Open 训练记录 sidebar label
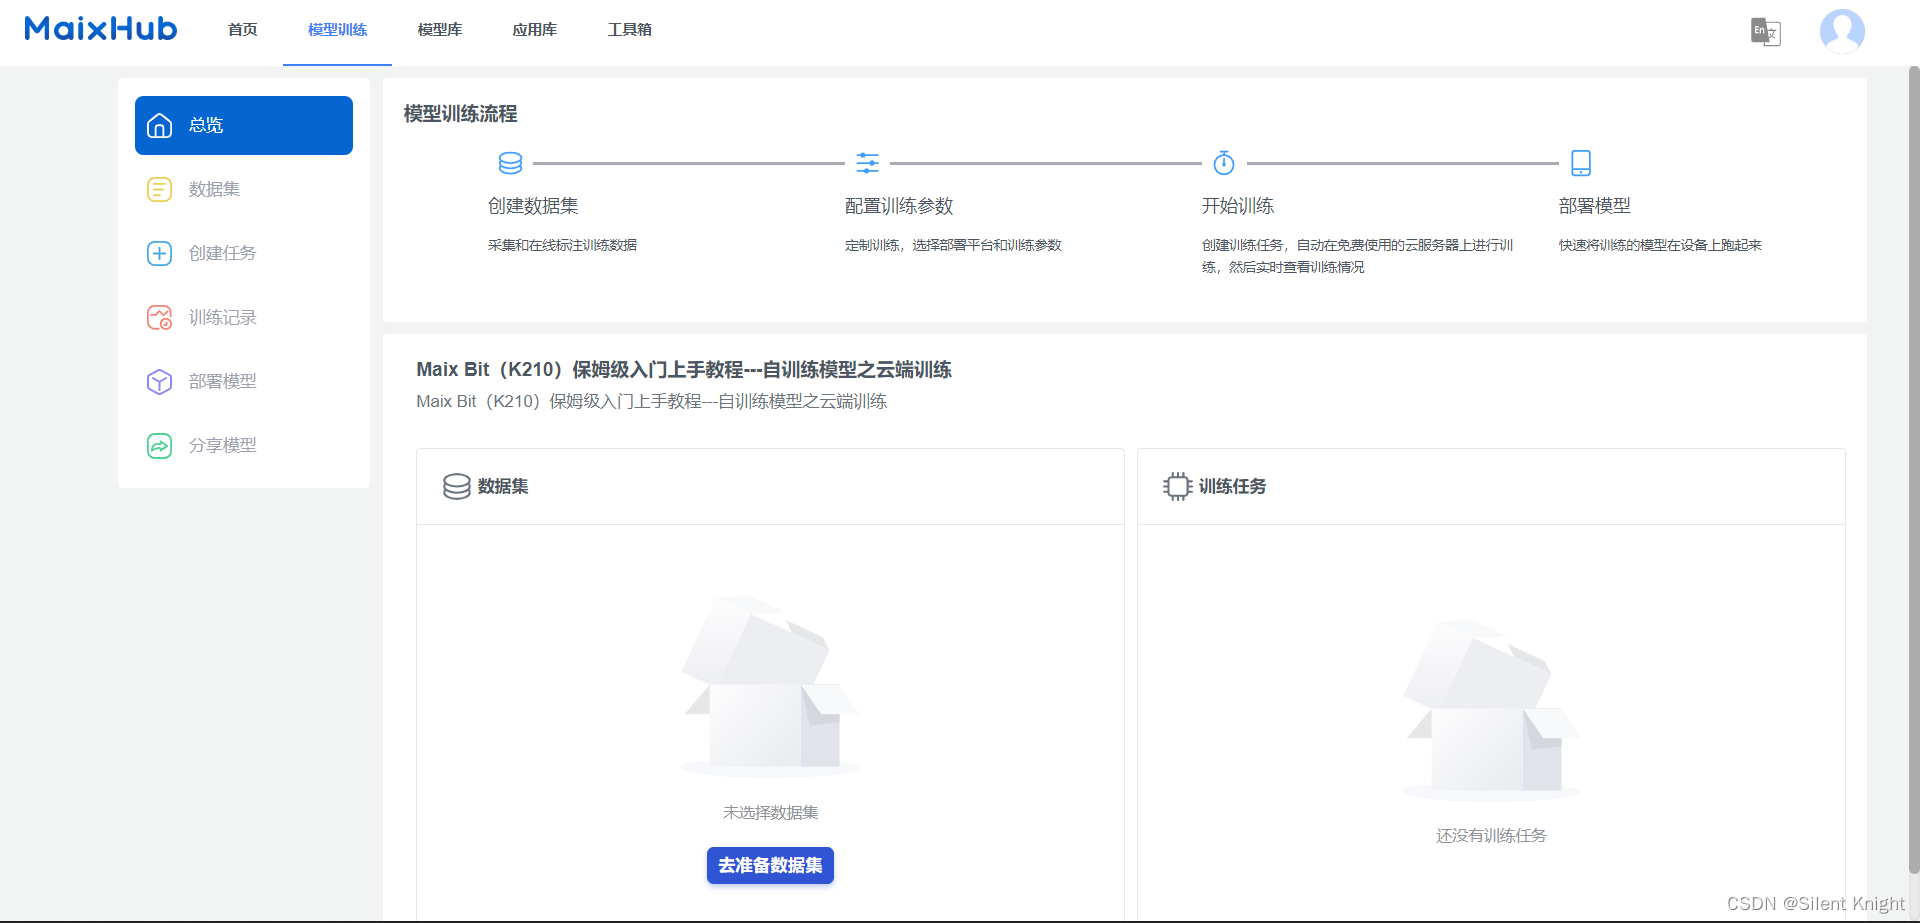The width and height of the screenshot is (1920, 923). [222, 317]
